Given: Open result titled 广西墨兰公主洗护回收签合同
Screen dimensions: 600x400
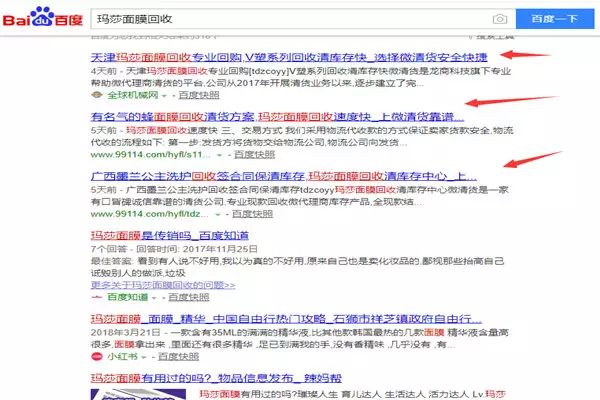Looking at the screenshot, I should click(284, 176).
